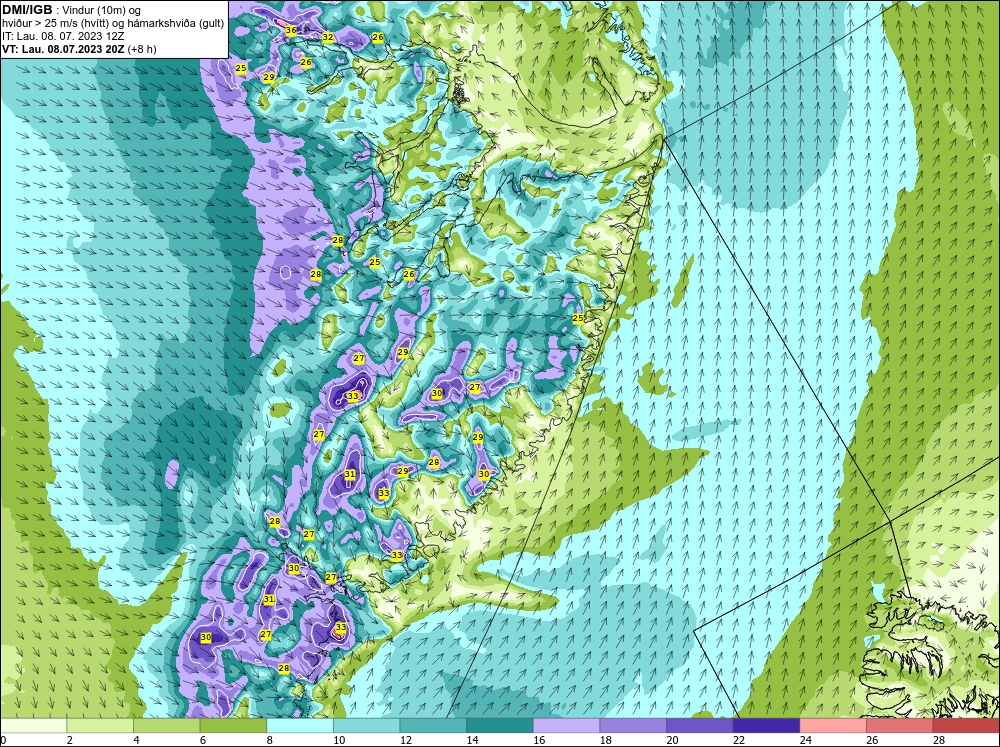Select the 26–28 m/s salmon red swatch
This screenshot has height=747, width=1000.
[900, 725]
